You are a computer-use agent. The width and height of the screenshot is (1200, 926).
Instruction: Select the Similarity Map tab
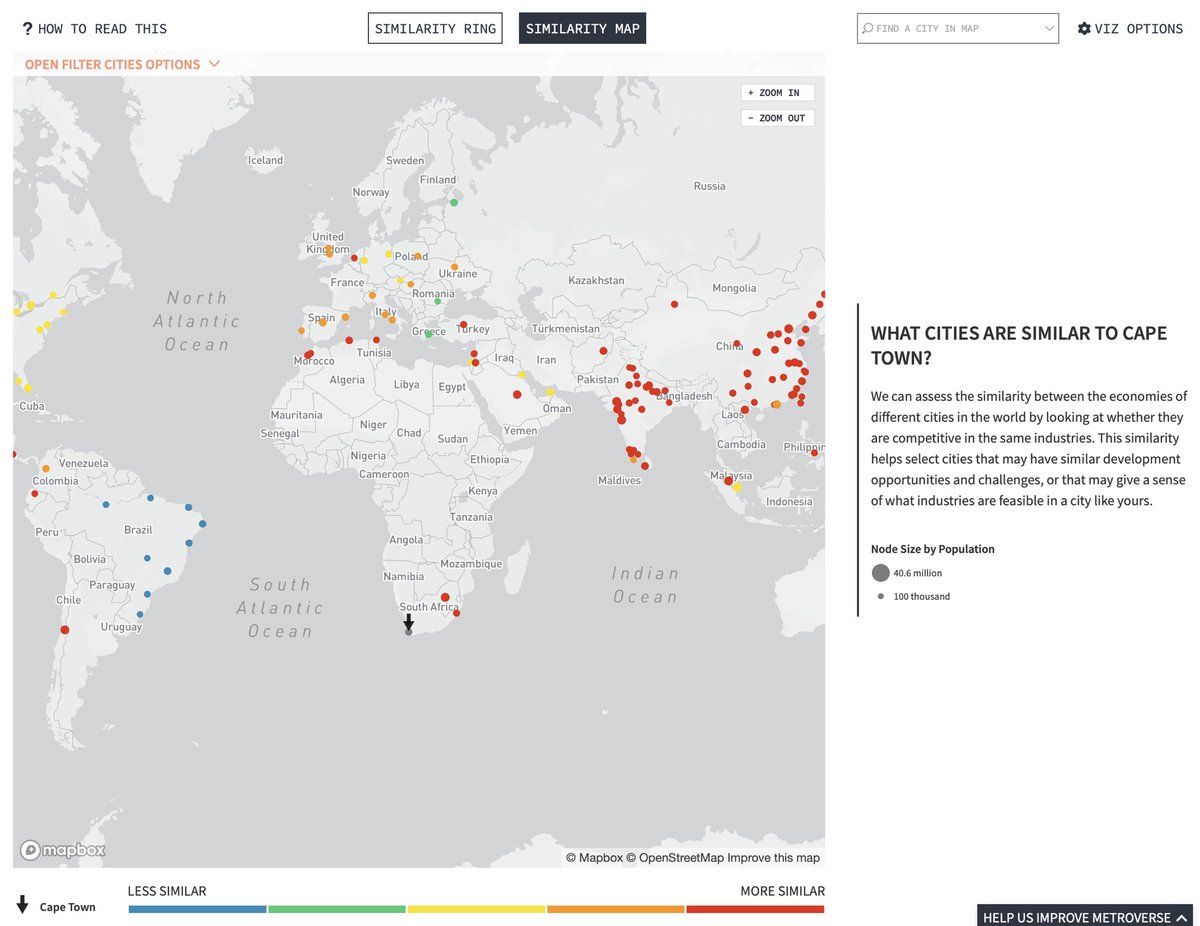tap(582, 28)
